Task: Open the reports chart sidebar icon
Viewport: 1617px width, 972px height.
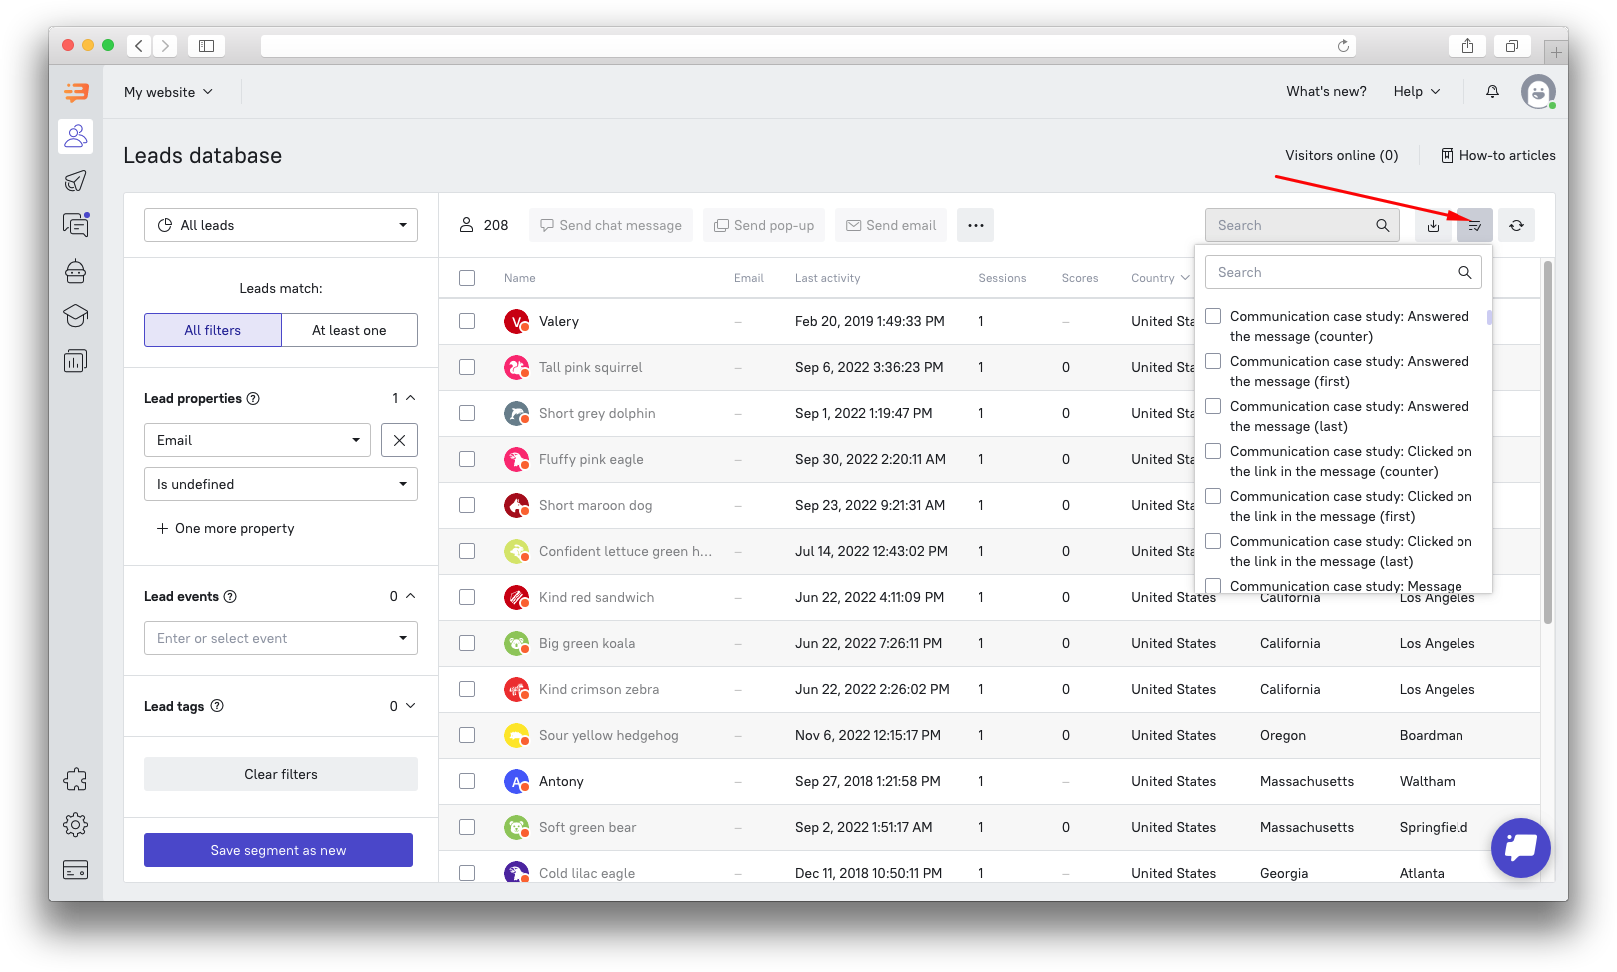Action: tap(76, 361)
